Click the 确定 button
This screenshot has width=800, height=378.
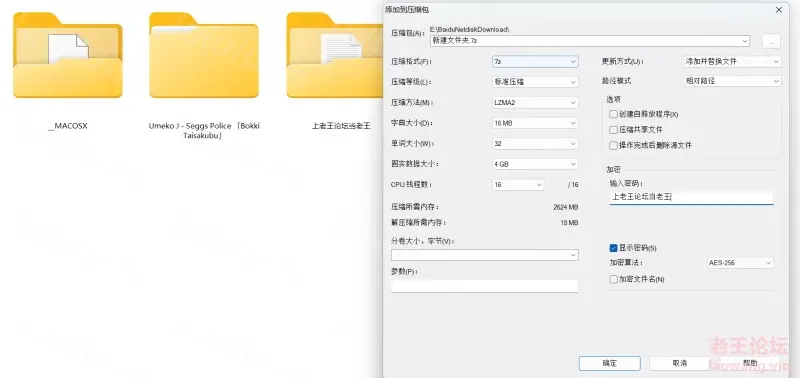[610, 363]
